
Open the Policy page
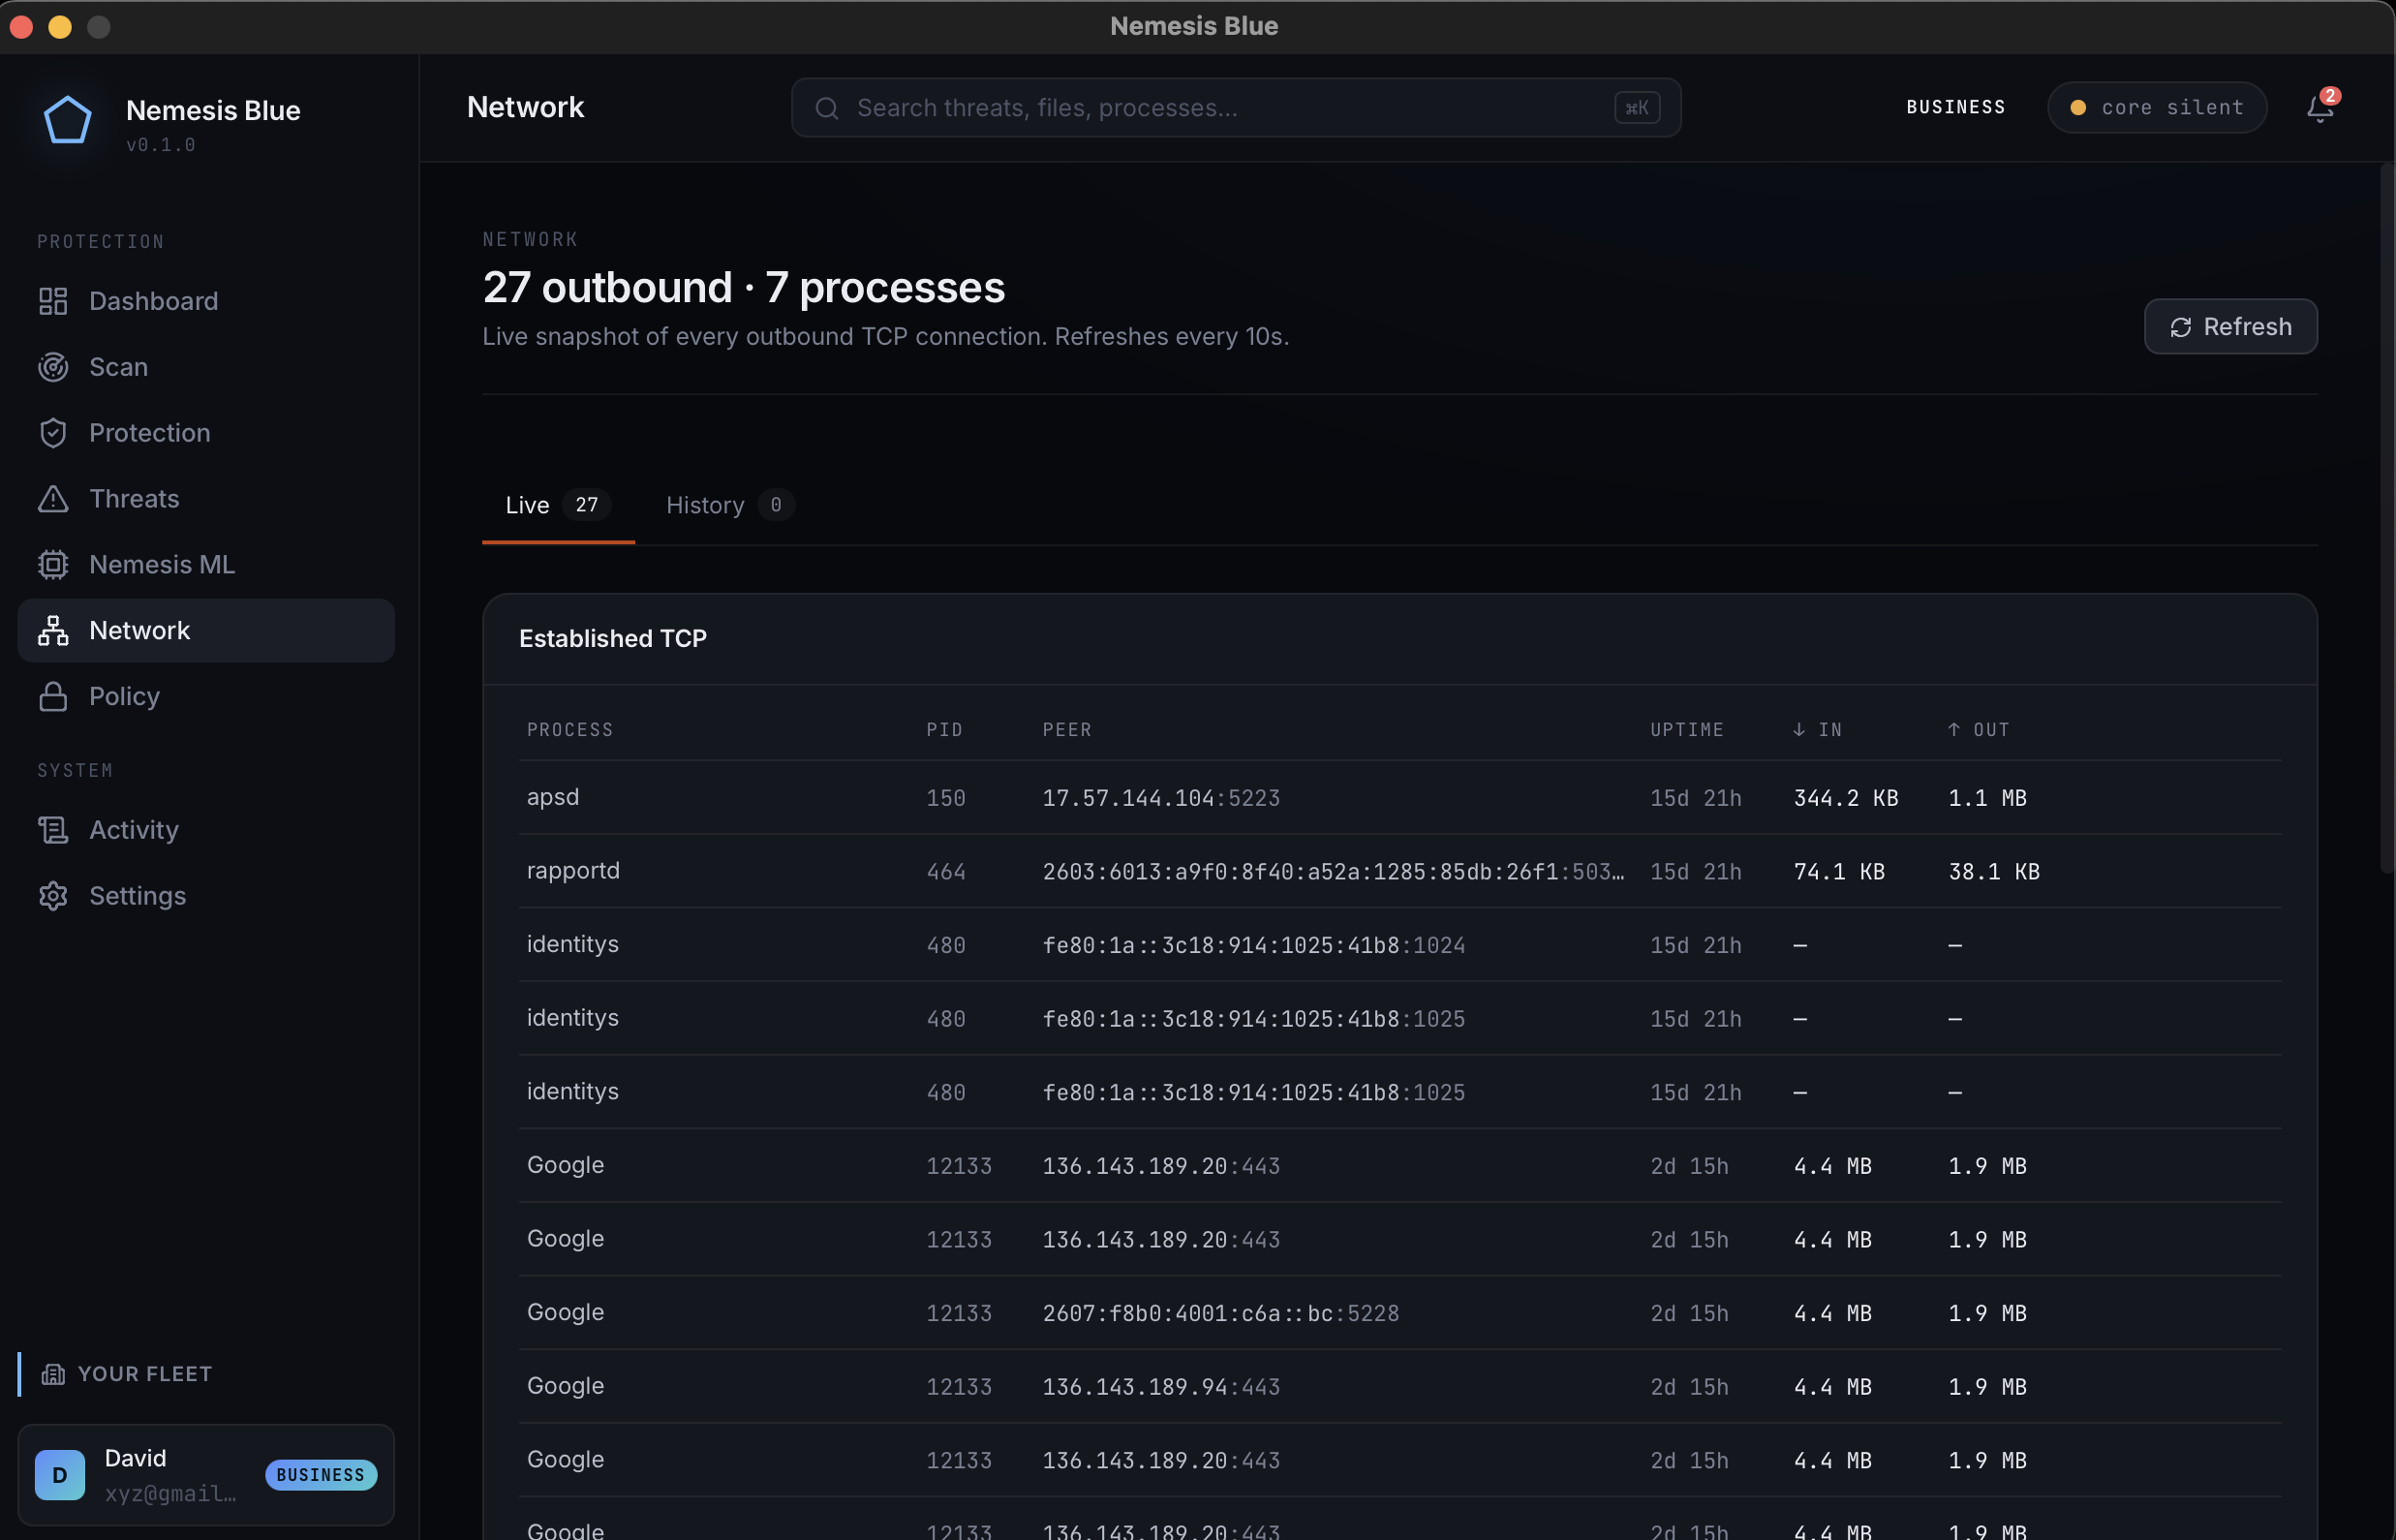(206, 697)
